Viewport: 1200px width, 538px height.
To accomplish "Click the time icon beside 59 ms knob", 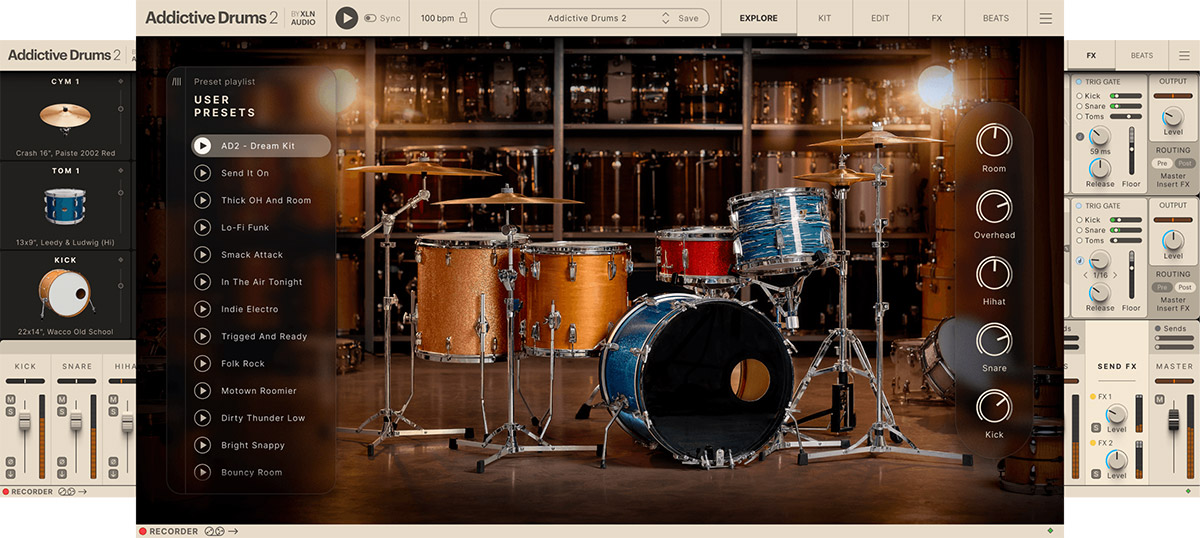I will (1079, 136).
